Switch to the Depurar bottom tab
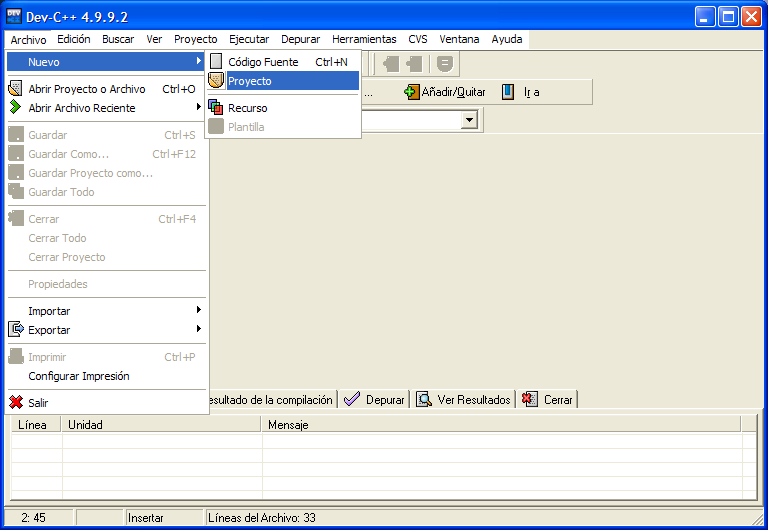768x530 pixels. coord(374,400)
